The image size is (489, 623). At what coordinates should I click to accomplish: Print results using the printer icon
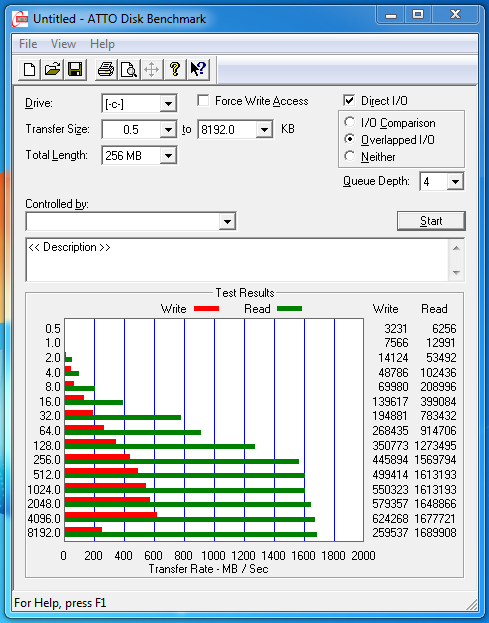pyautogui.click(x=106, y=70)
